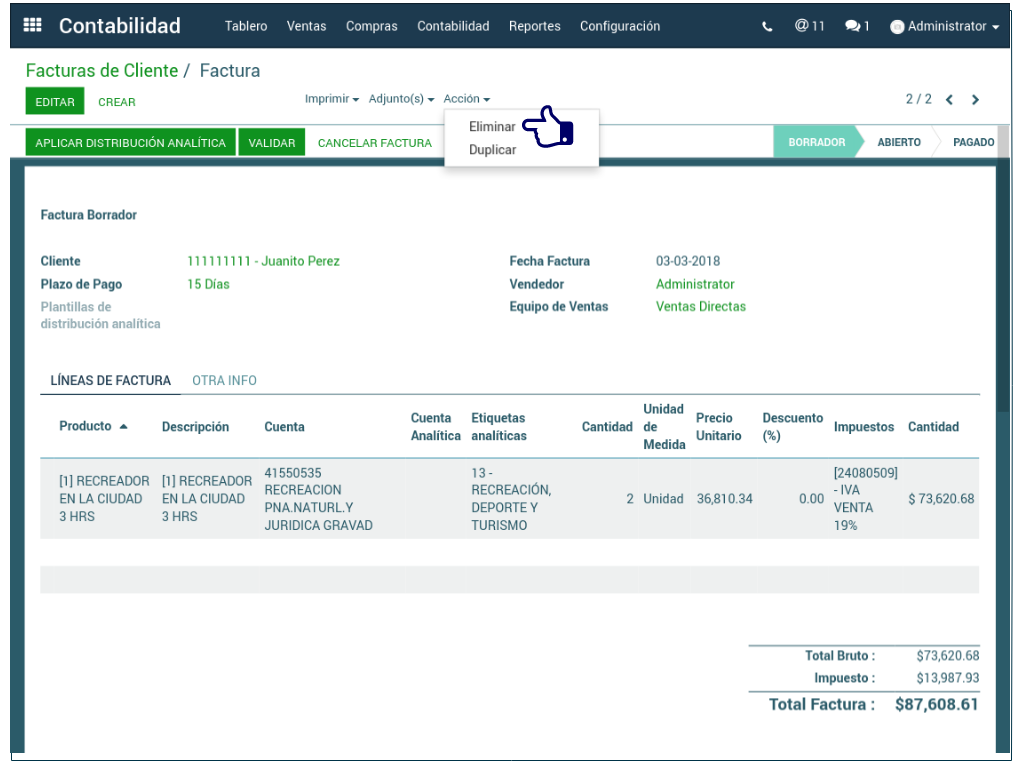Open the @ mentions notification counter

[809, 26]
